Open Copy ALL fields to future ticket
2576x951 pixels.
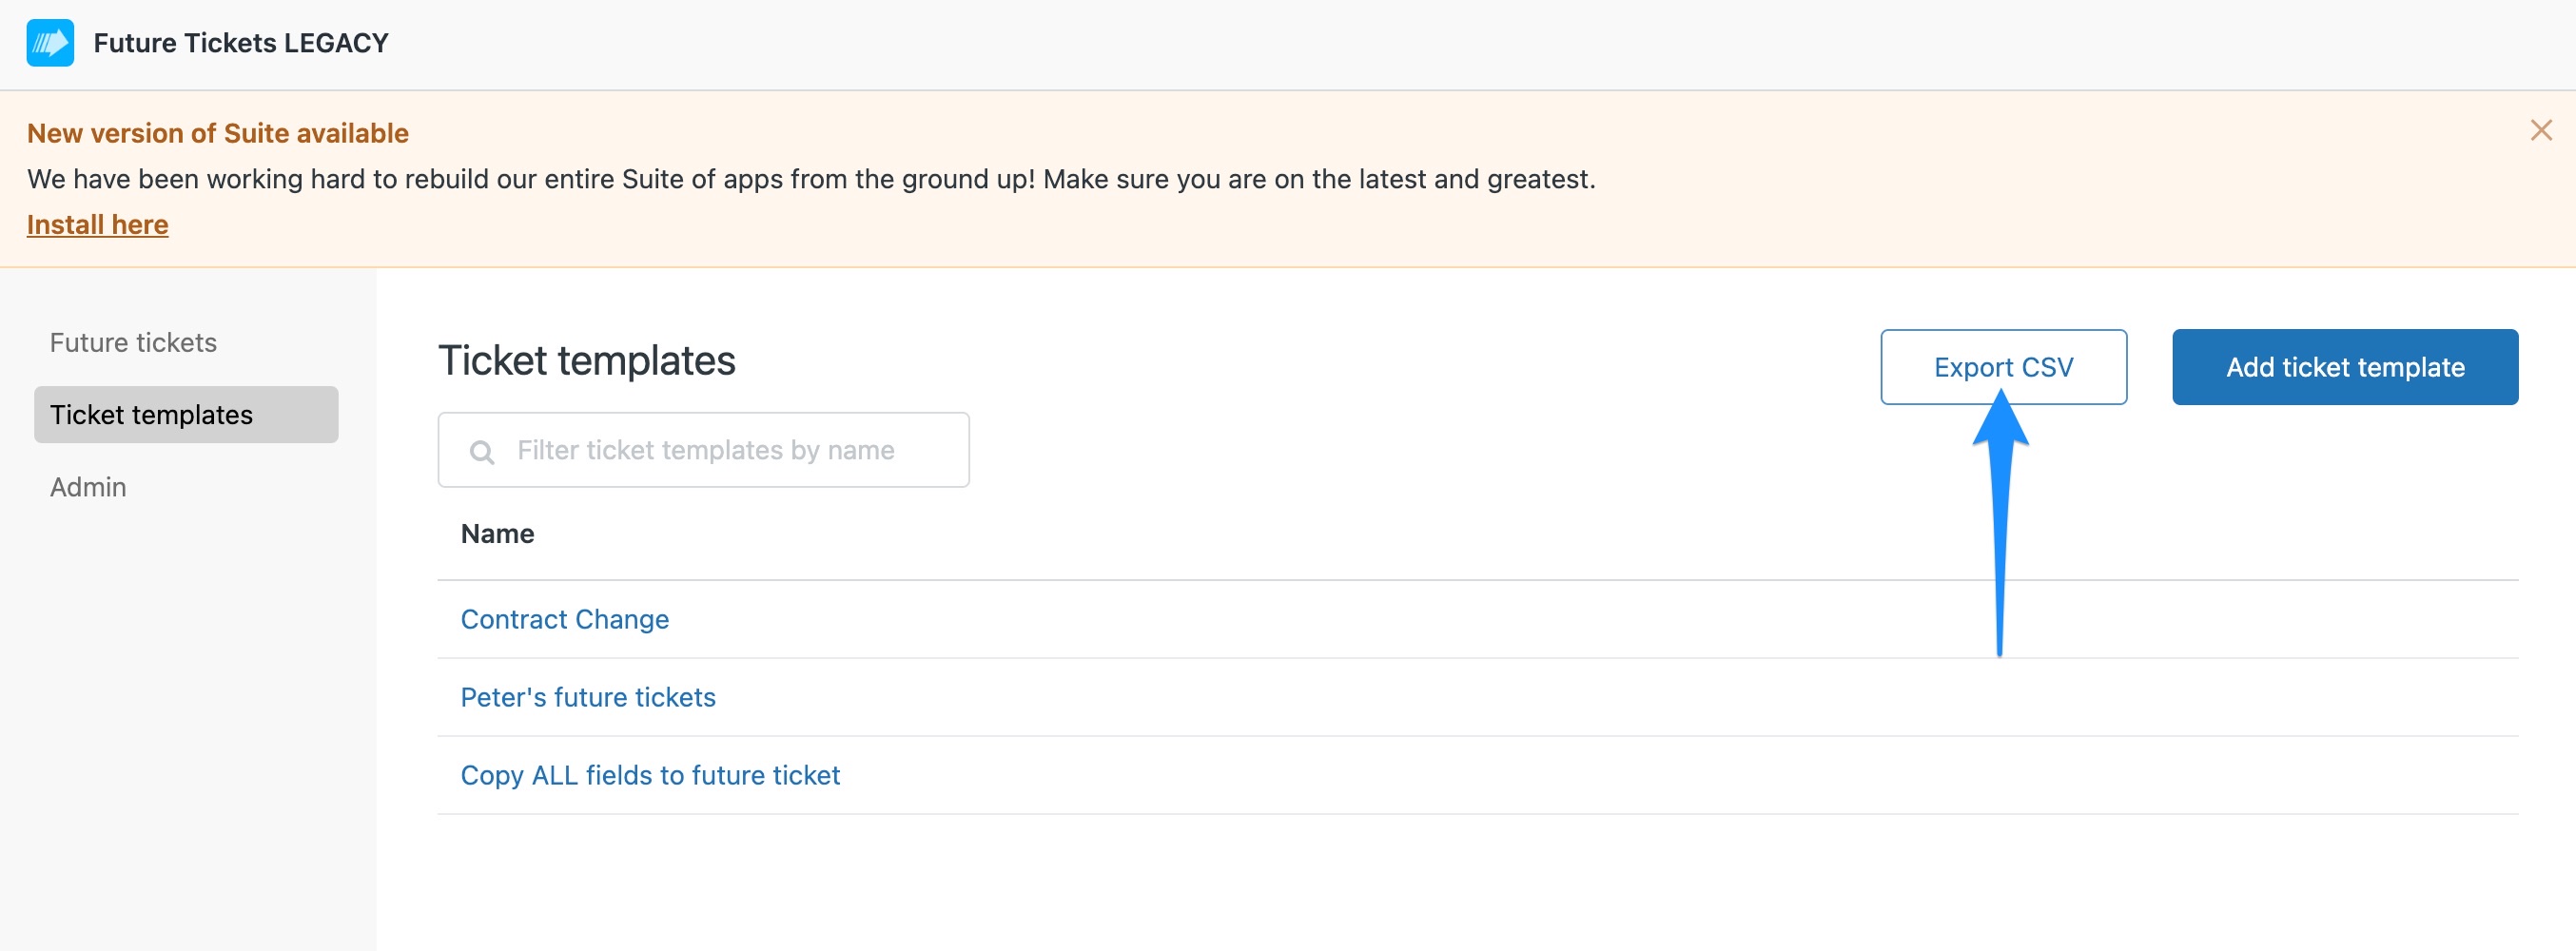pos(650,775)
